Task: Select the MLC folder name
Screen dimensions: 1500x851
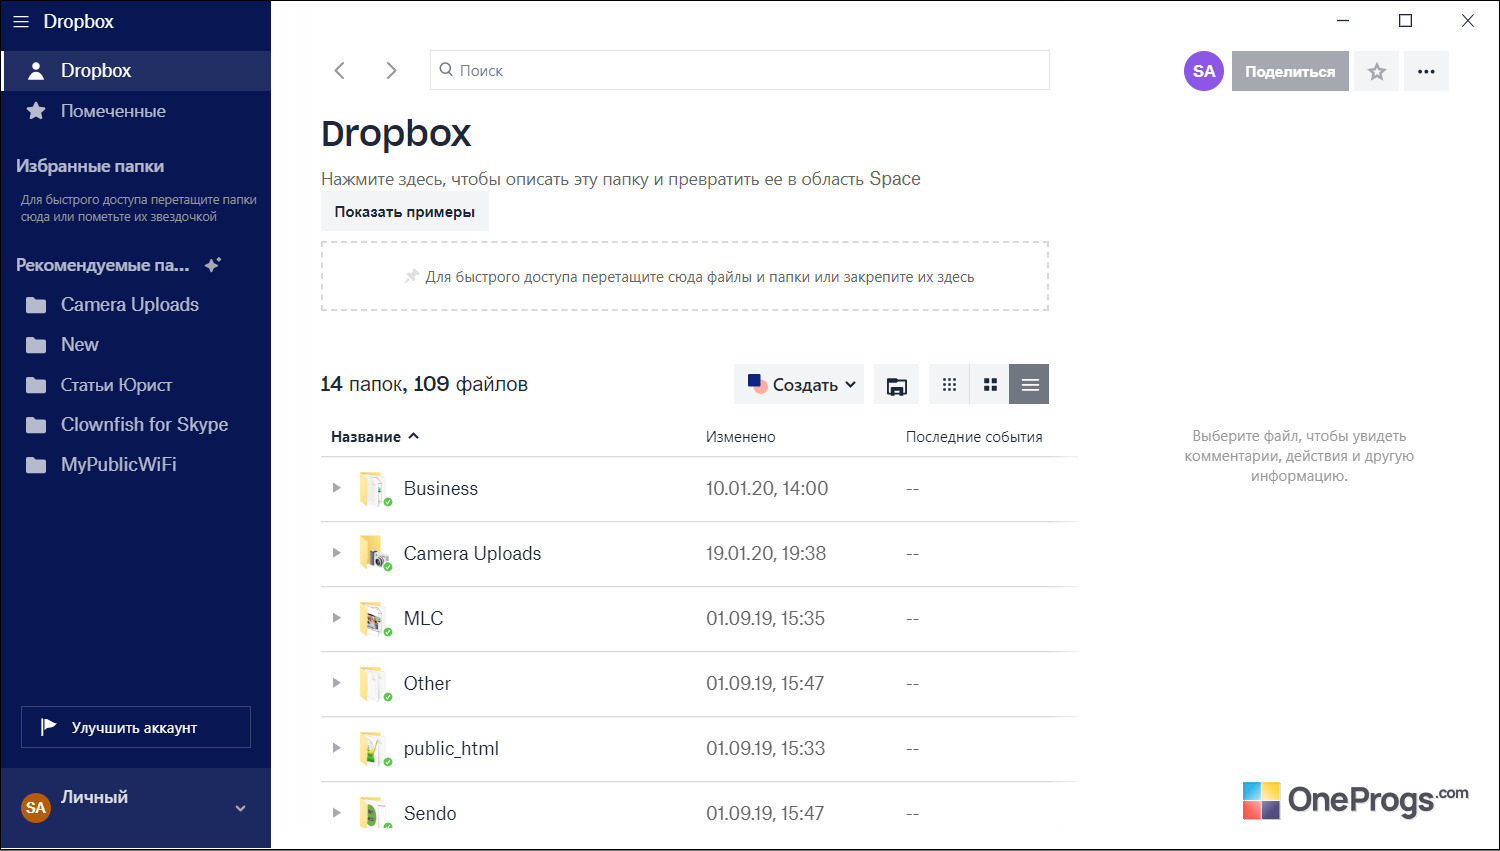Action: (x=423, y=619)
